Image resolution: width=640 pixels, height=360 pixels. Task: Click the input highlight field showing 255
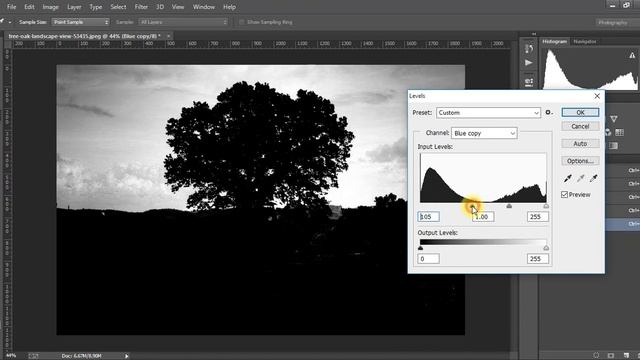pyautogui.click(x=538, y=217)
